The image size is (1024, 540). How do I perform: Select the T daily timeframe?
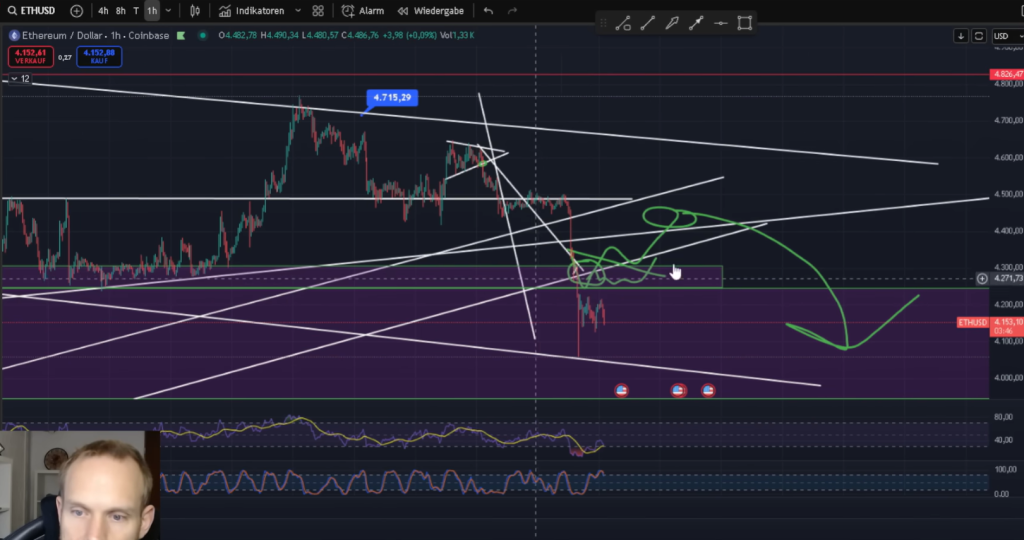click(136, 10)
